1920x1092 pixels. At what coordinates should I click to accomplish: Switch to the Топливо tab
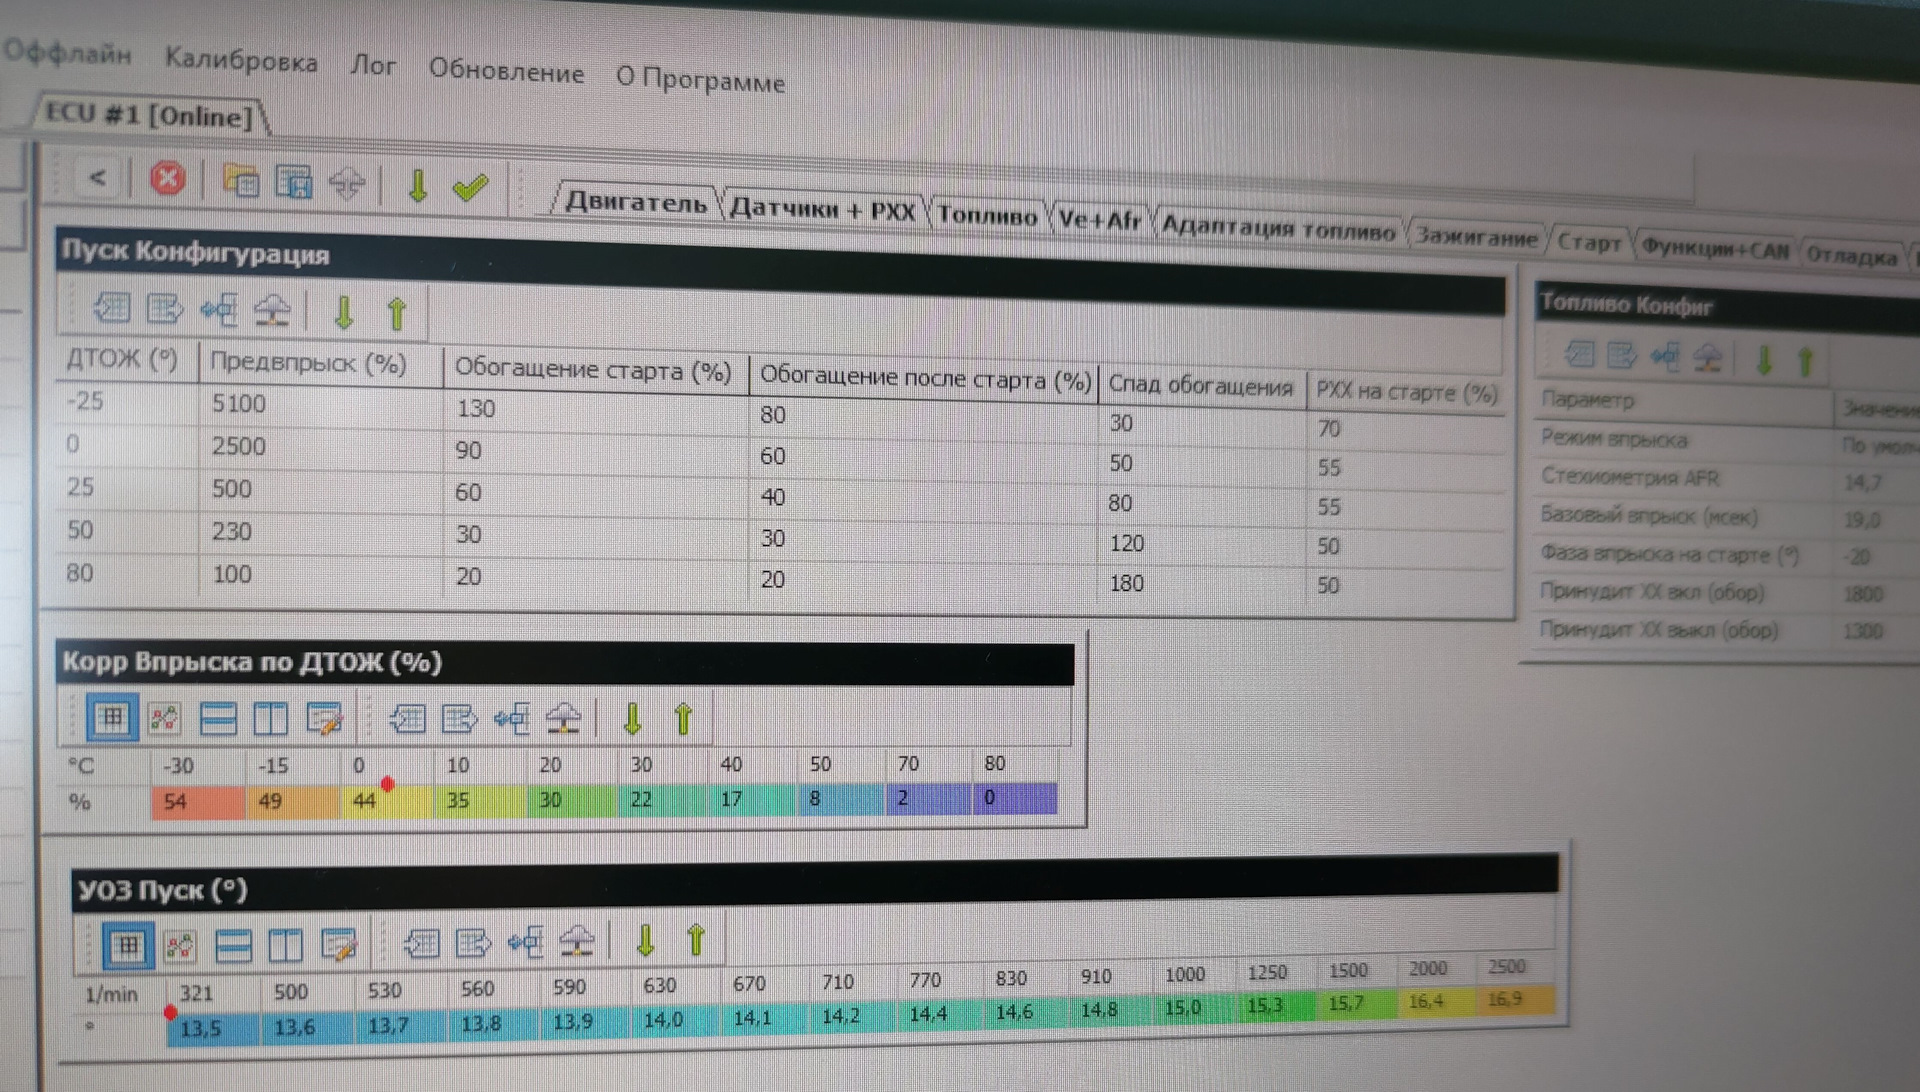tap(987, 215)
